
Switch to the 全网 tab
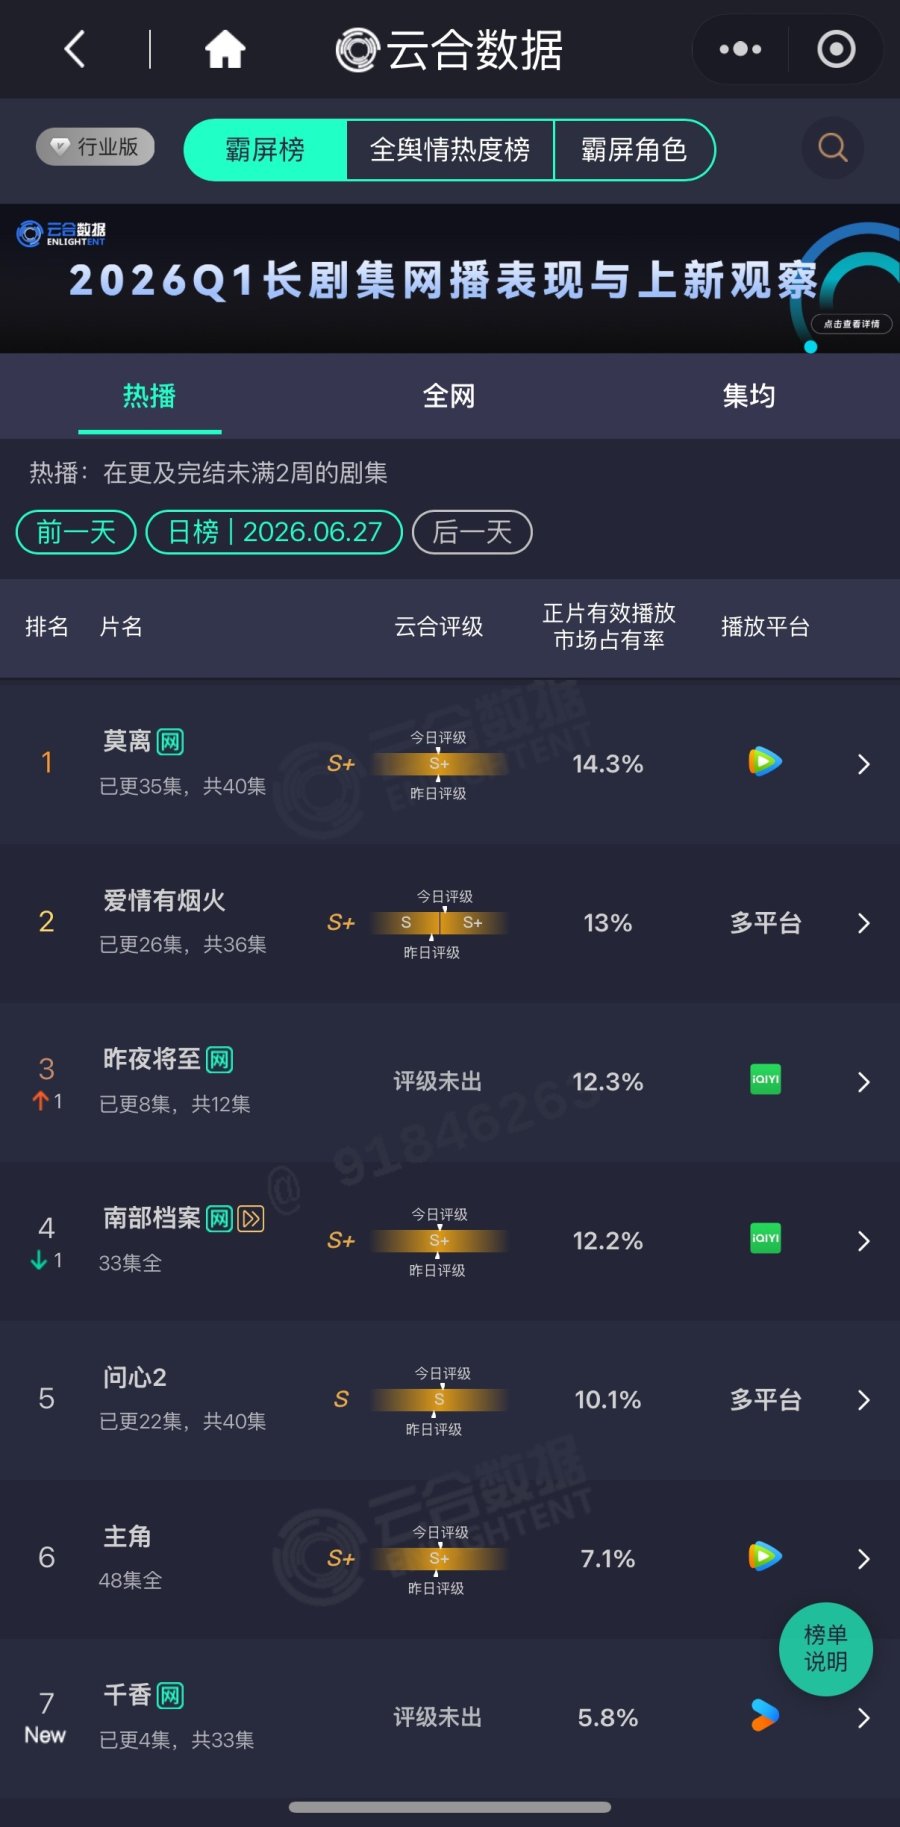(449, 396)
